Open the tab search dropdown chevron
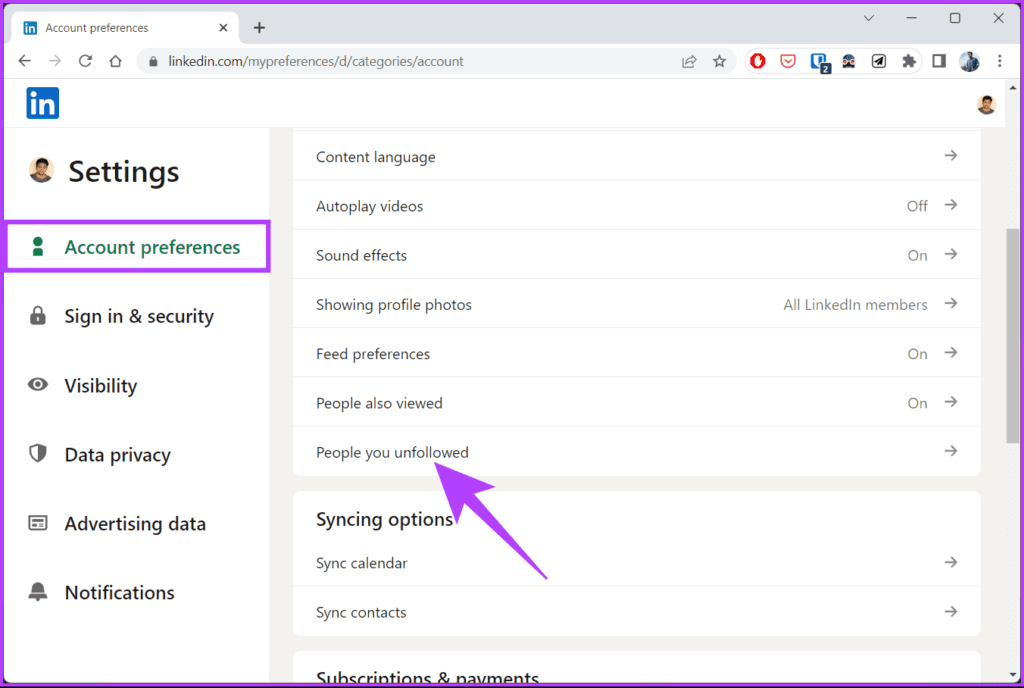The width and height of the screenshot is (1024, 688). point(869,18)
